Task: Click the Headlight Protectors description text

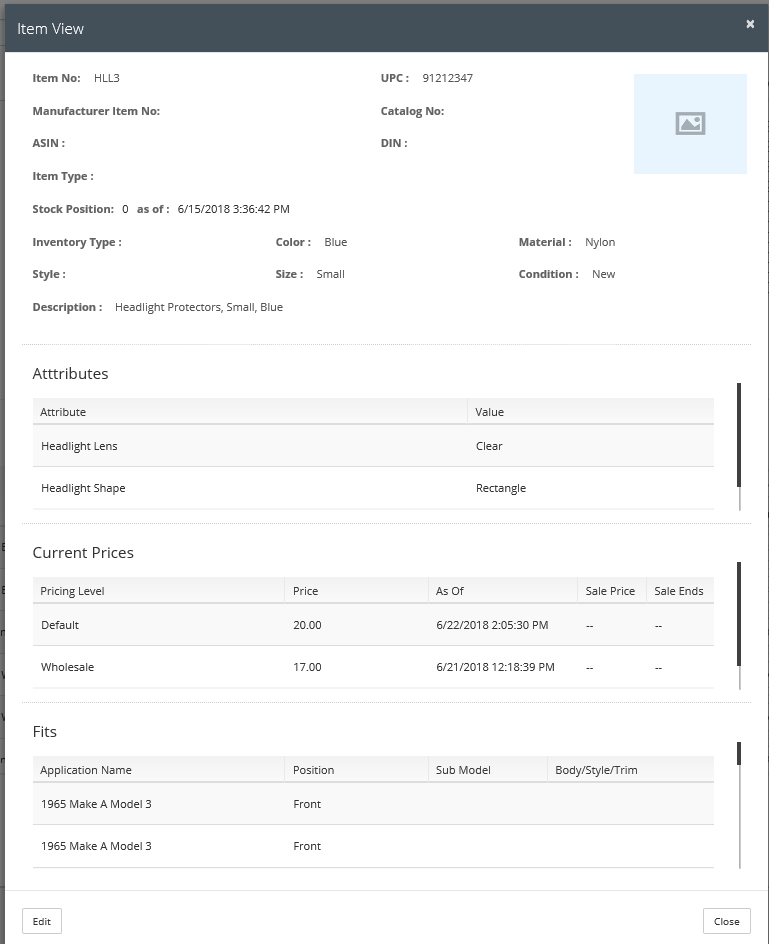Action: pos(199,307)
